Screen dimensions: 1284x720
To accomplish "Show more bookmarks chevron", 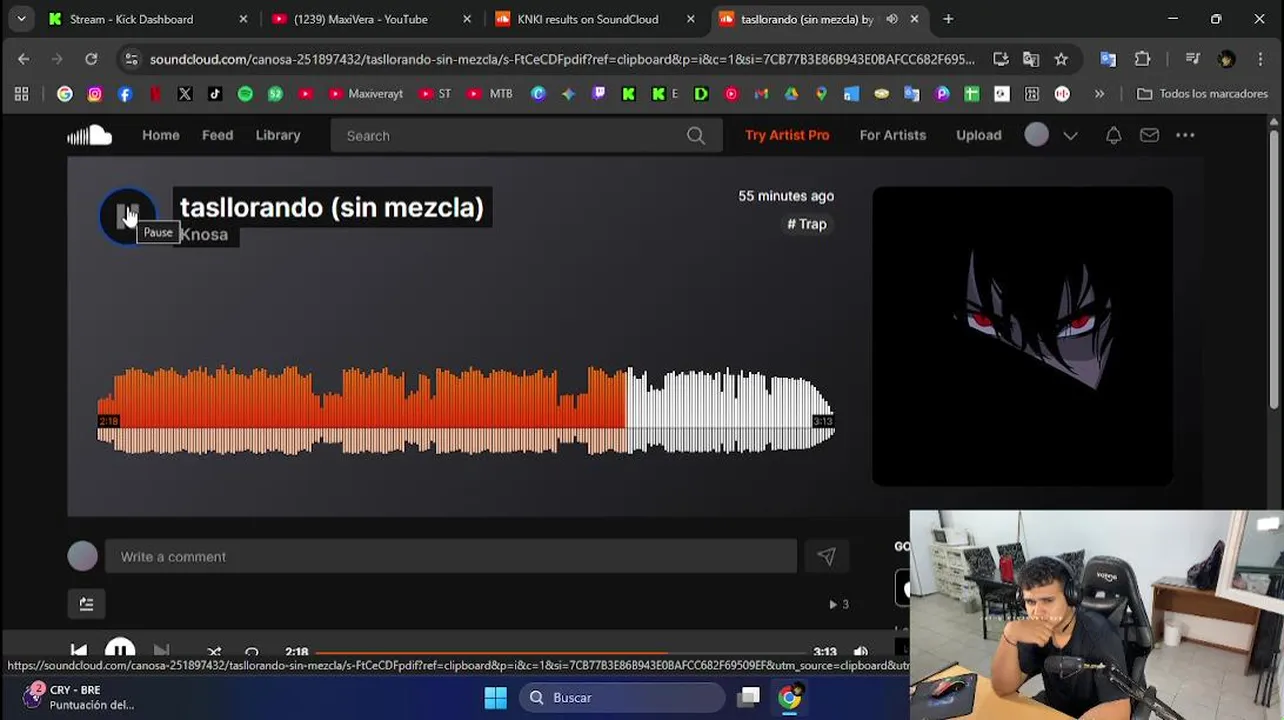I will tap(1099, 94).
